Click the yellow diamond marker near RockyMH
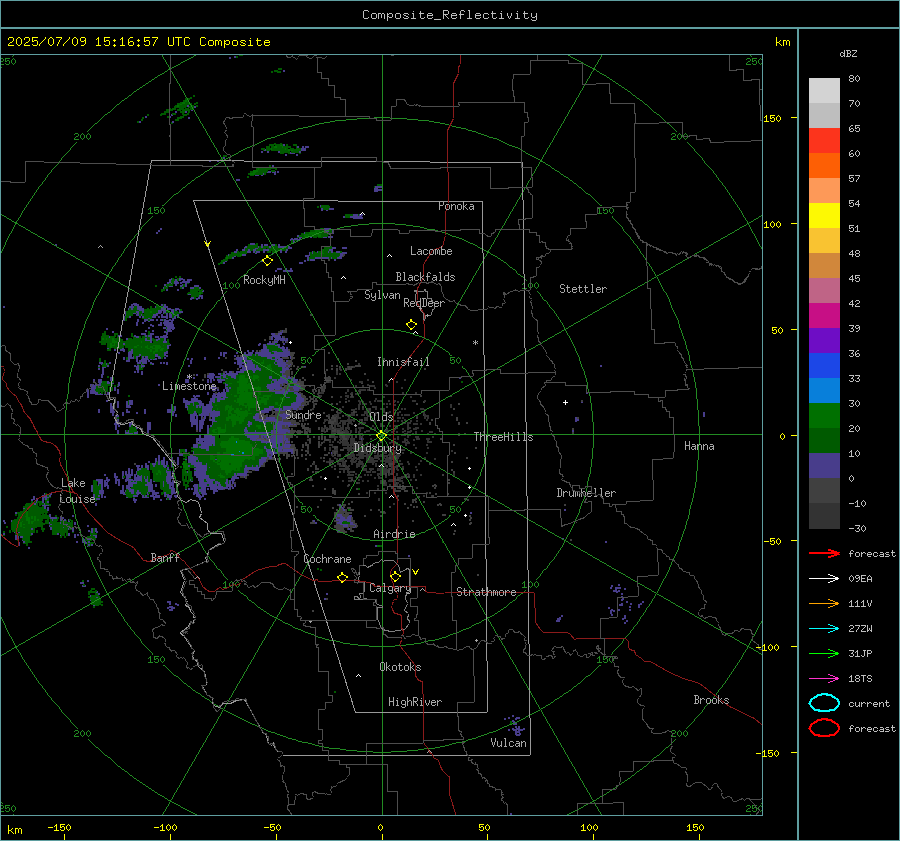Screen dimensions: 900x841 267,261
